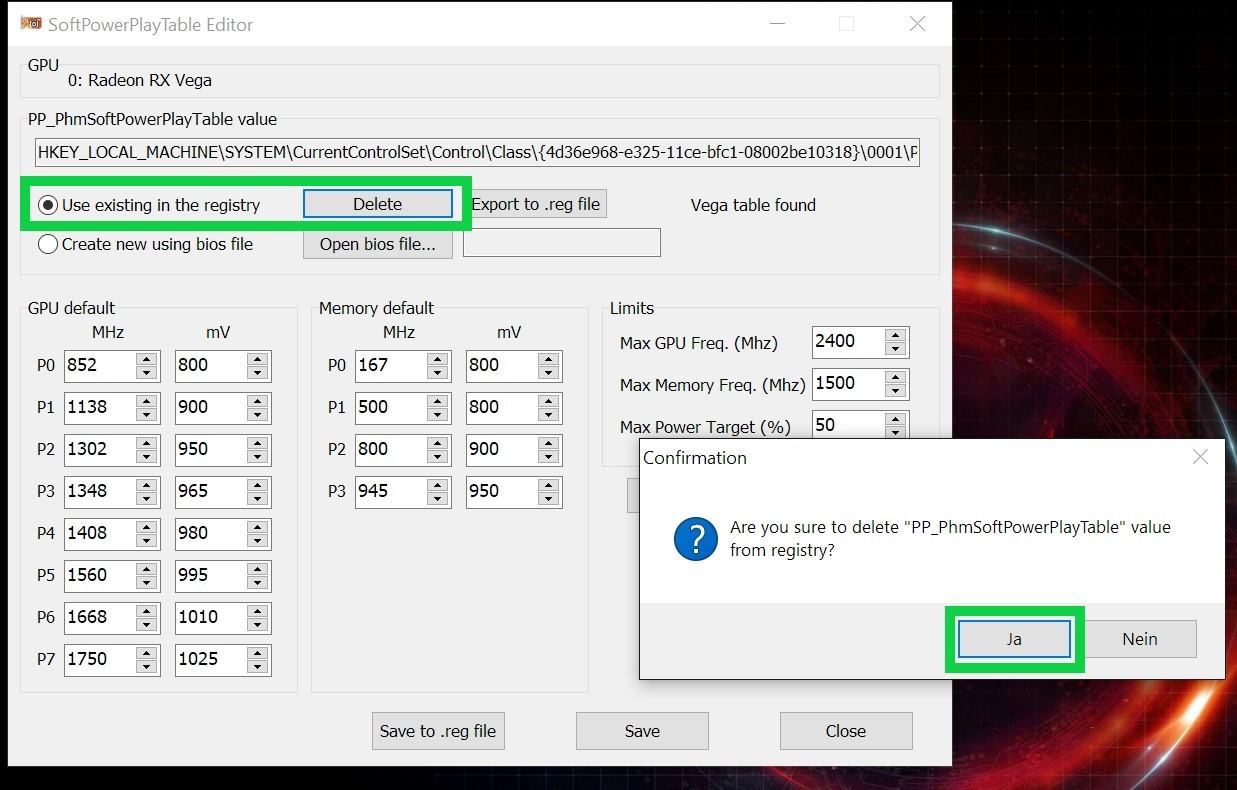Click '0: Radeon RX Vega' GPU text
The width and height of the screenshot is (1237, 790).
140,80
